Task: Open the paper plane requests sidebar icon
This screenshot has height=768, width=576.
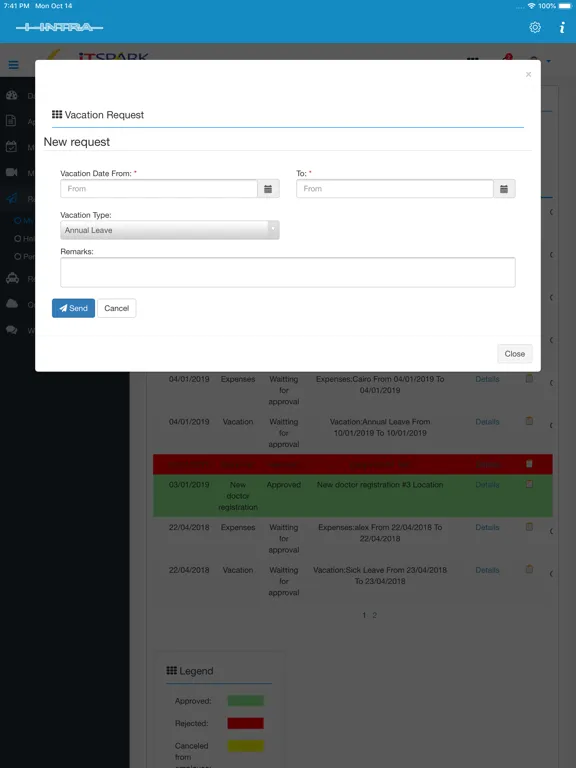Action: (x=12, y=198)
